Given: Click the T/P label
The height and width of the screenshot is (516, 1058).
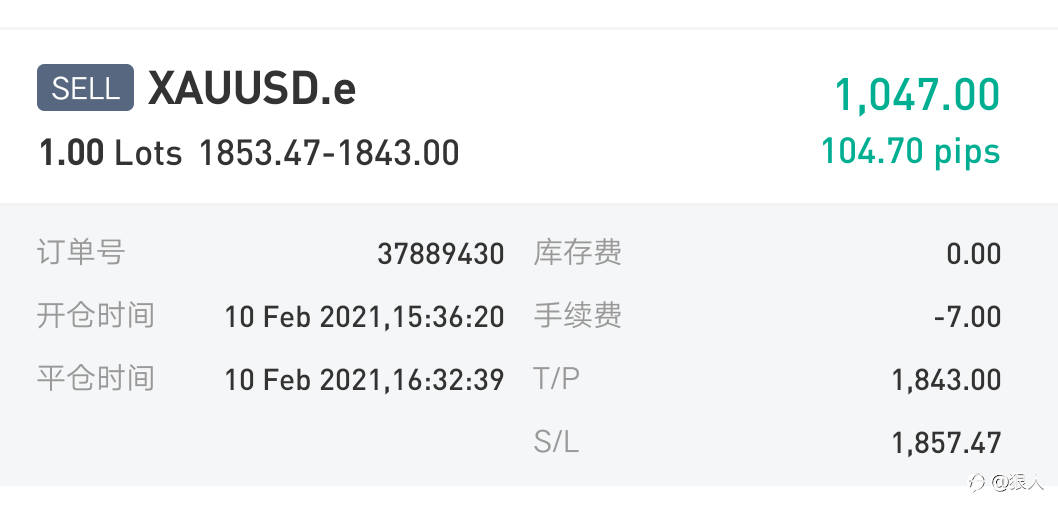Looking at the screenshot, I should [x=556, y=379].
